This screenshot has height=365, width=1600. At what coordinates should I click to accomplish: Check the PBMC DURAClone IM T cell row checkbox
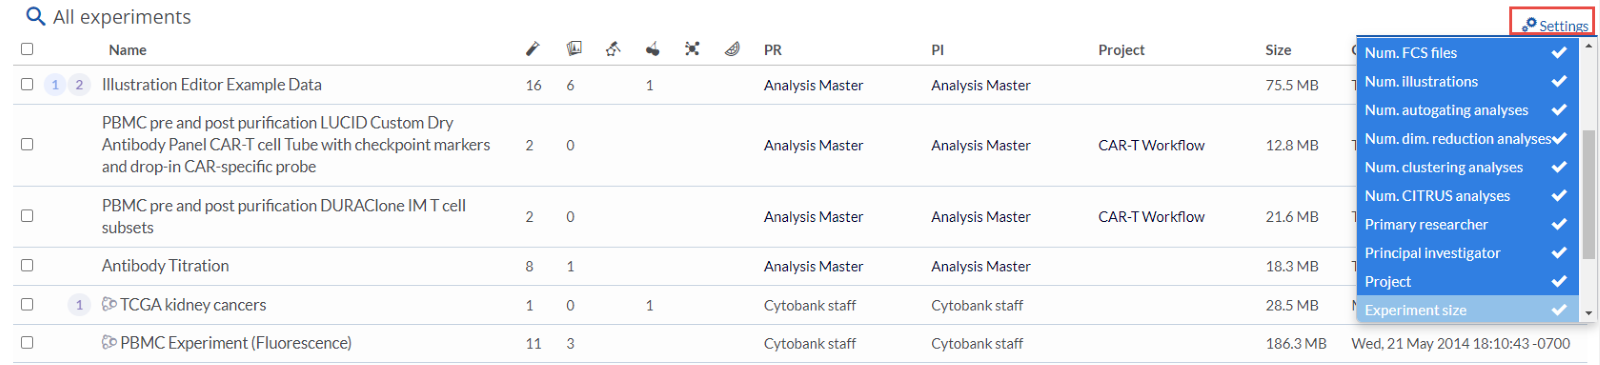click(x=27, y=215)
